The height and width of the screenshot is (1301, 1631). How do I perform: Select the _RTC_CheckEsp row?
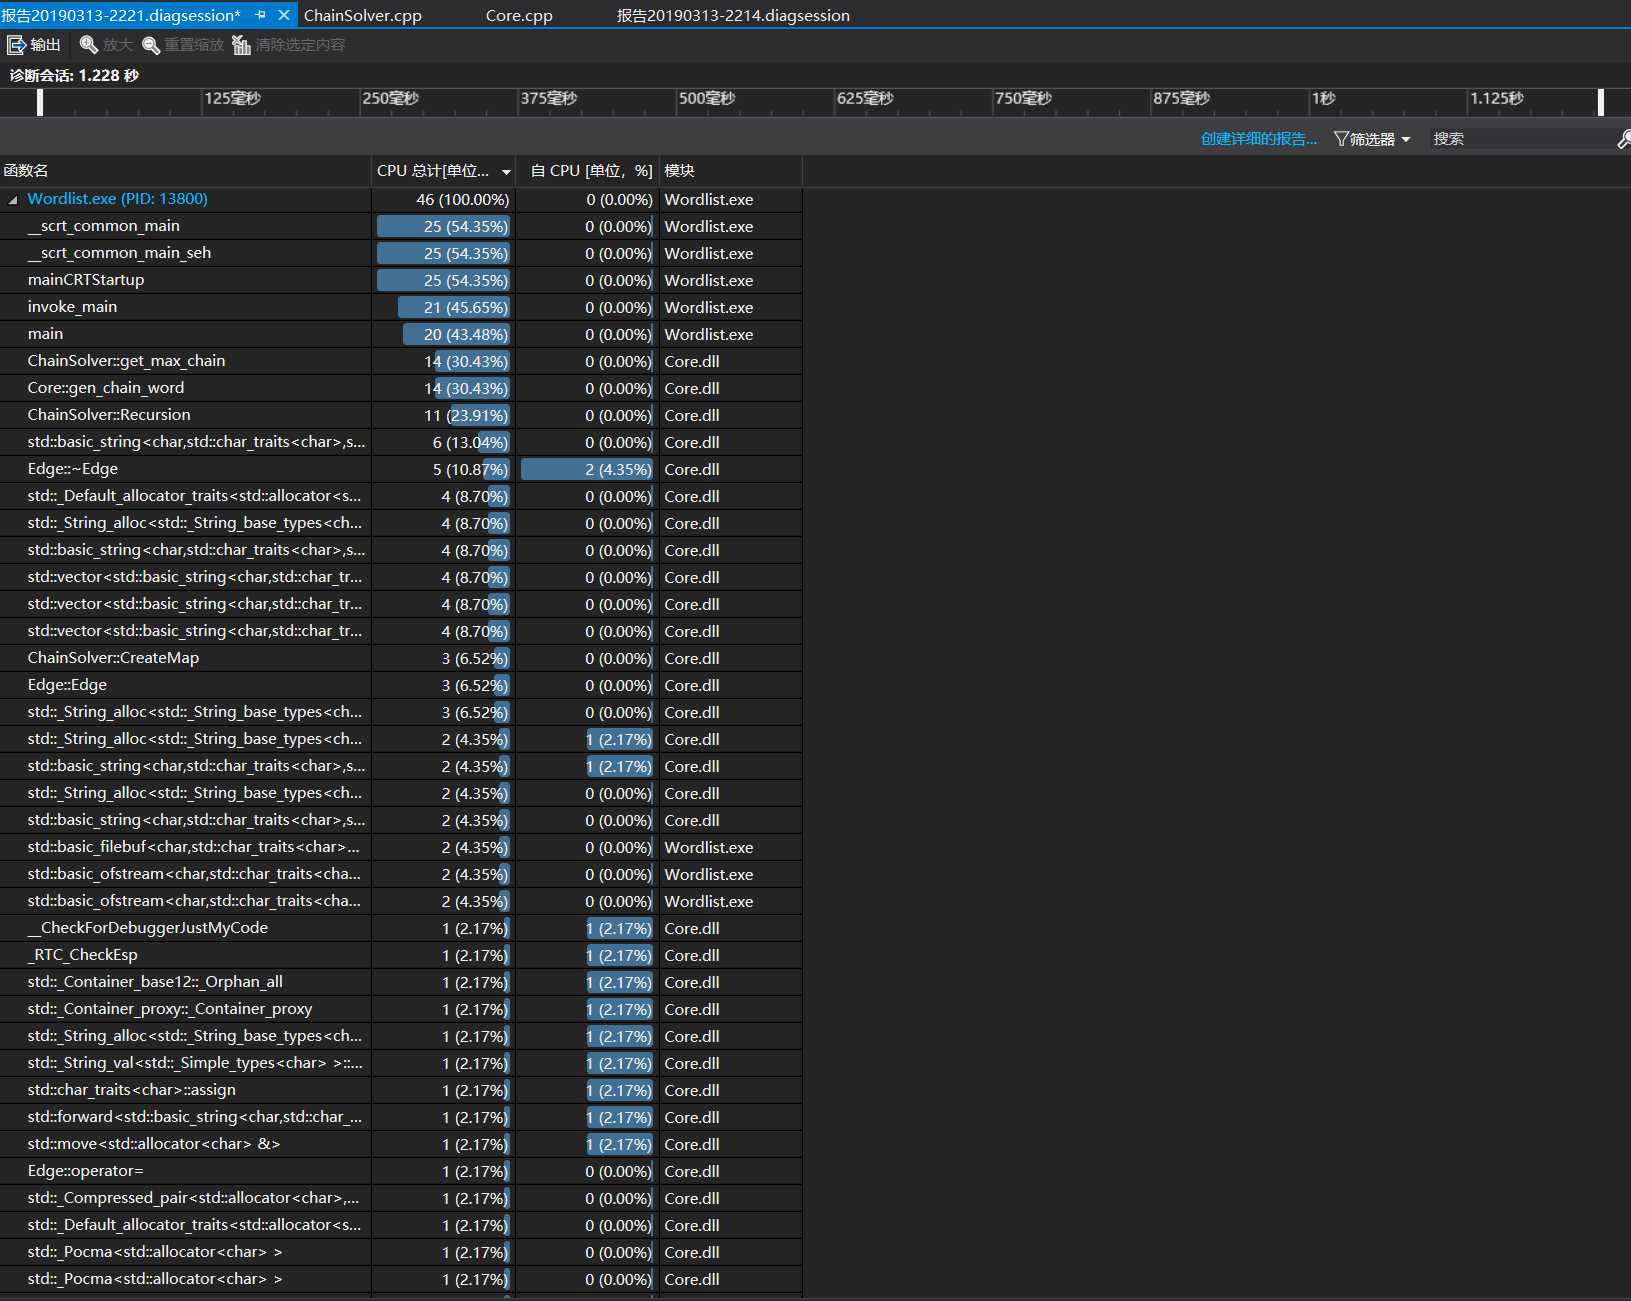click(400, 955)
